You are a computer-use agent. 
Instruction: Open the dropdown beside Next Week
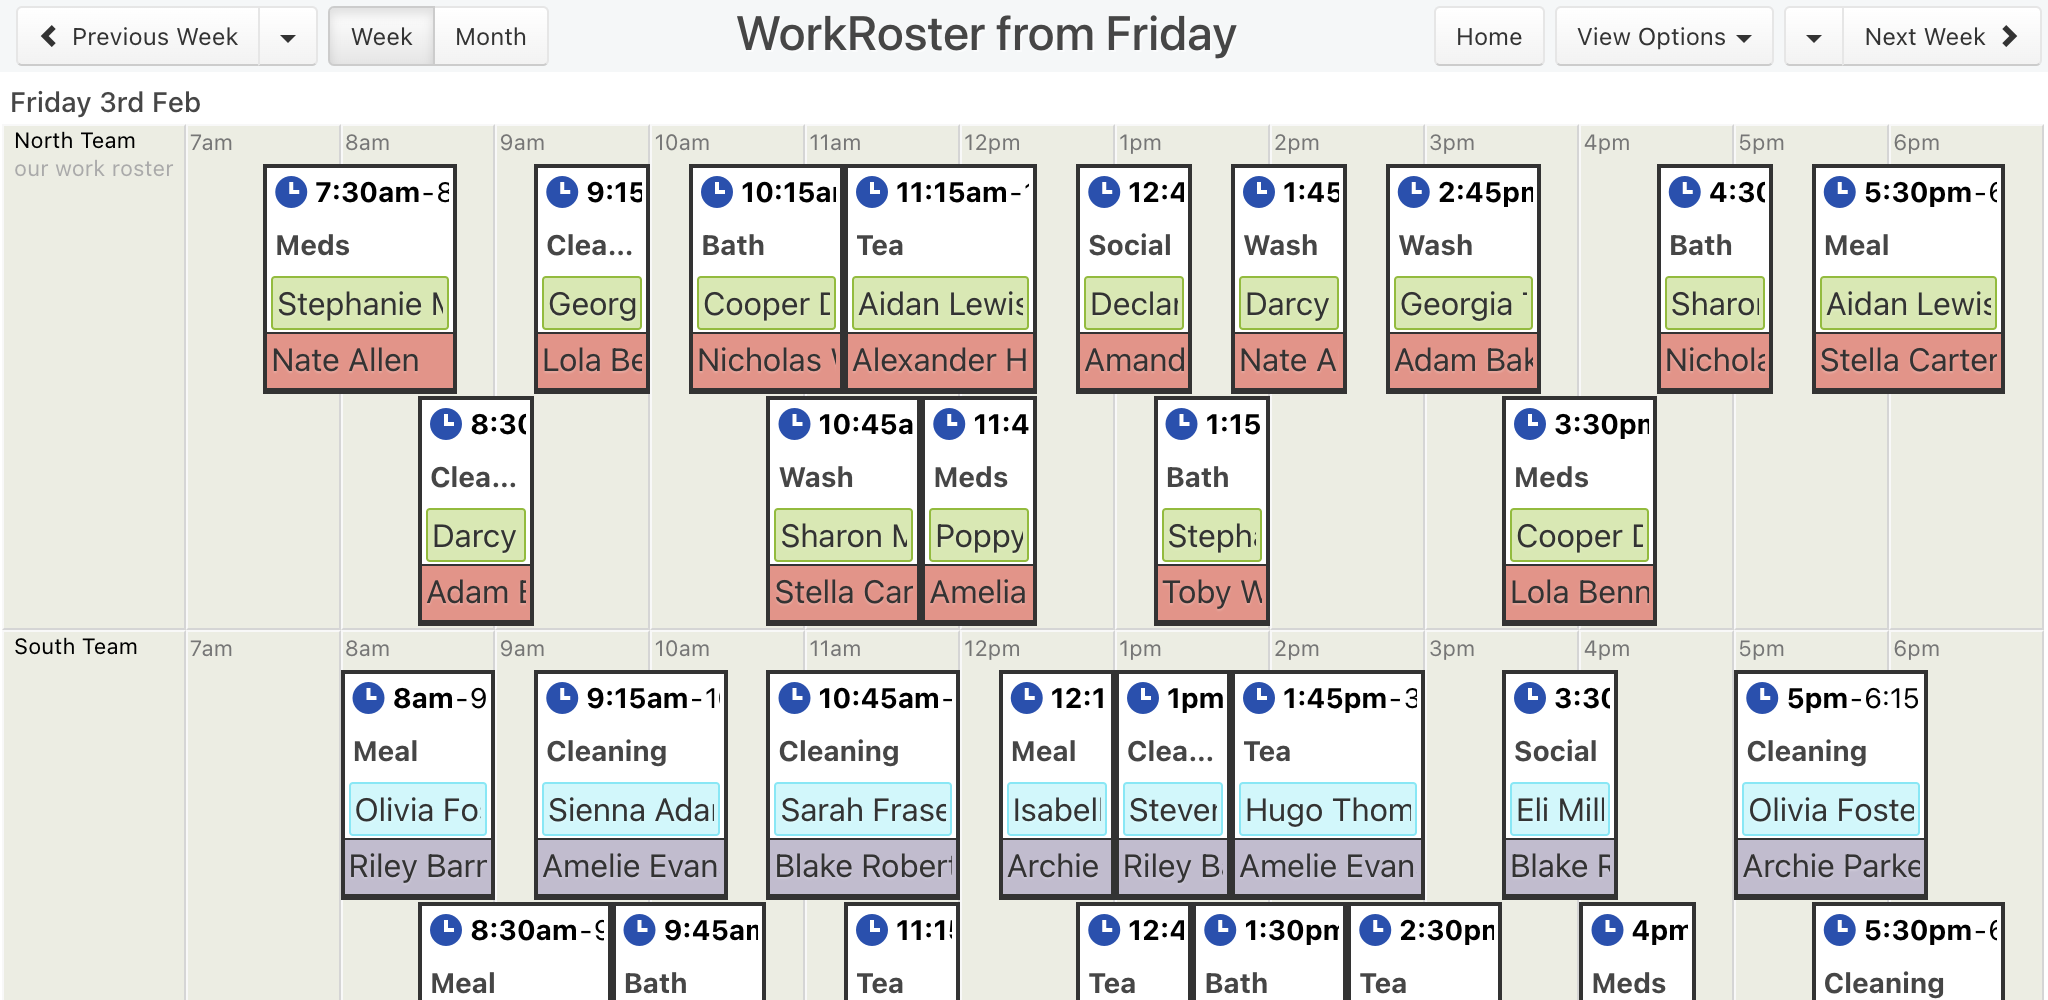1814,37
